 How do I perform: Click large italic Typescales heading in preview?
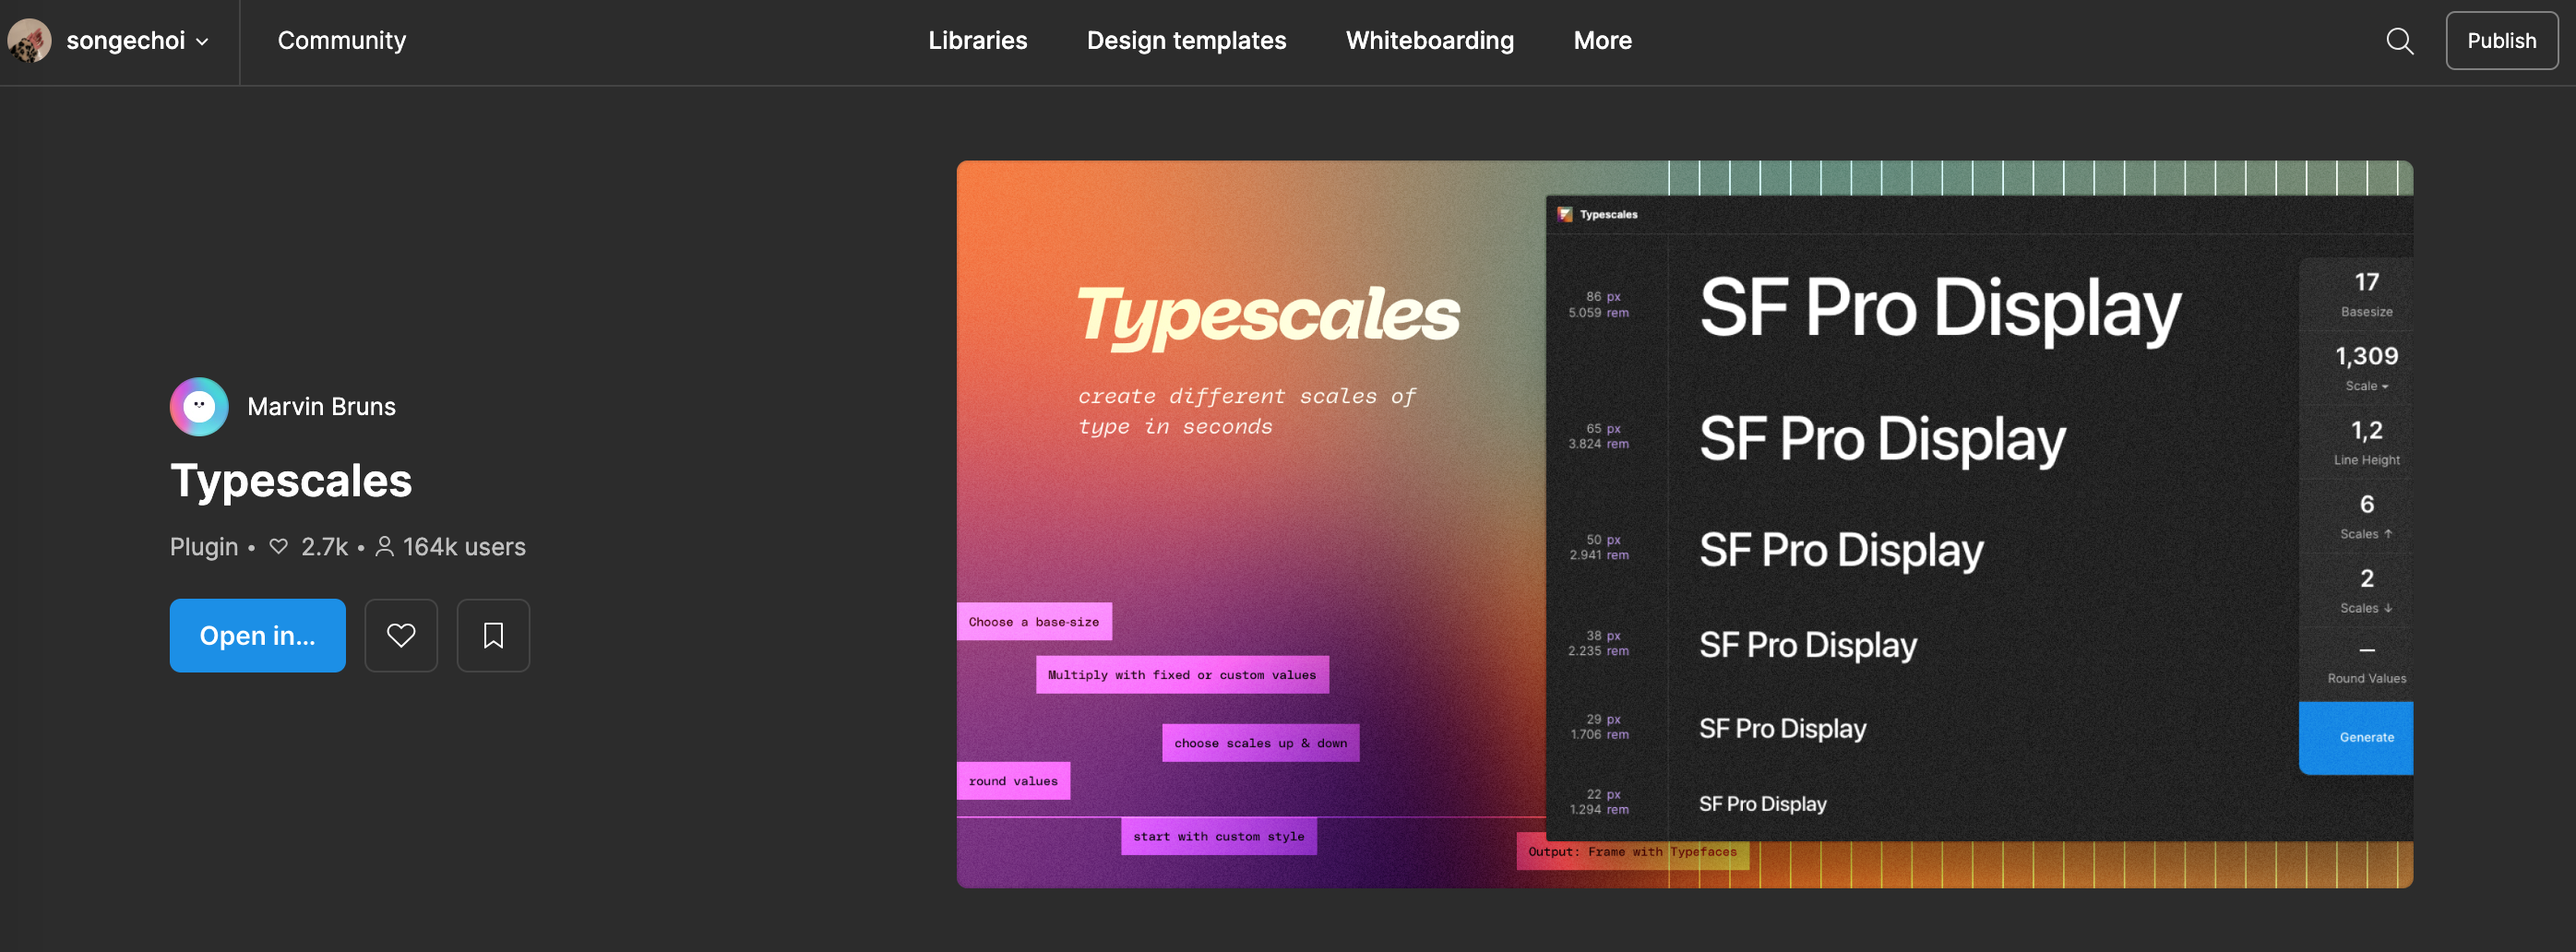(1268, 317)
